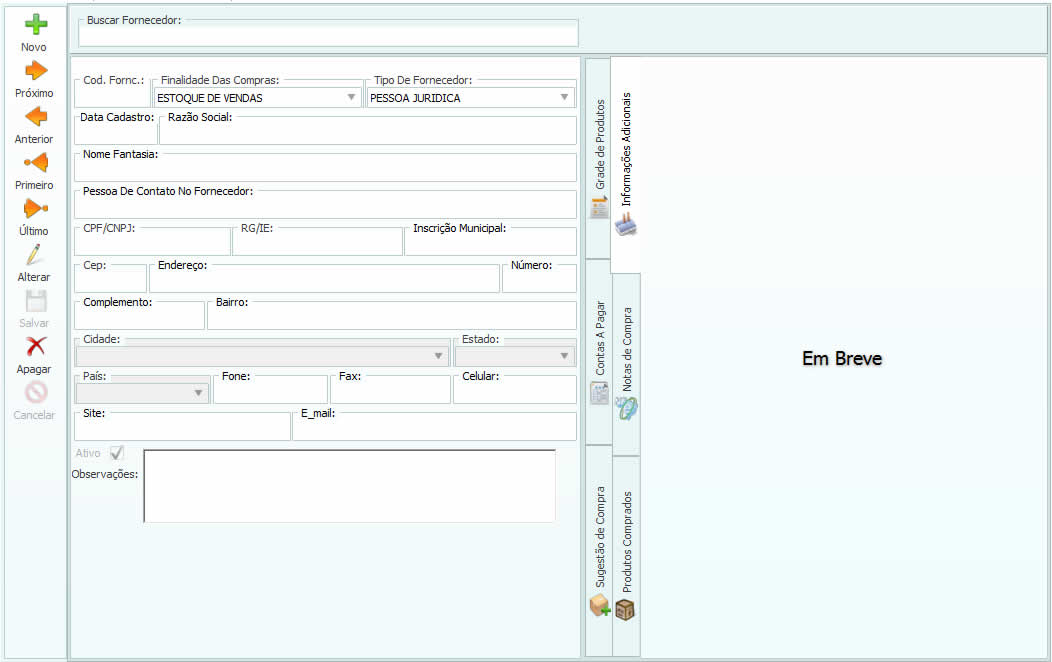This screenshot has width=1052, height=662.
Task: Click the Alterar pencil icon
Action: click(35, 255)
